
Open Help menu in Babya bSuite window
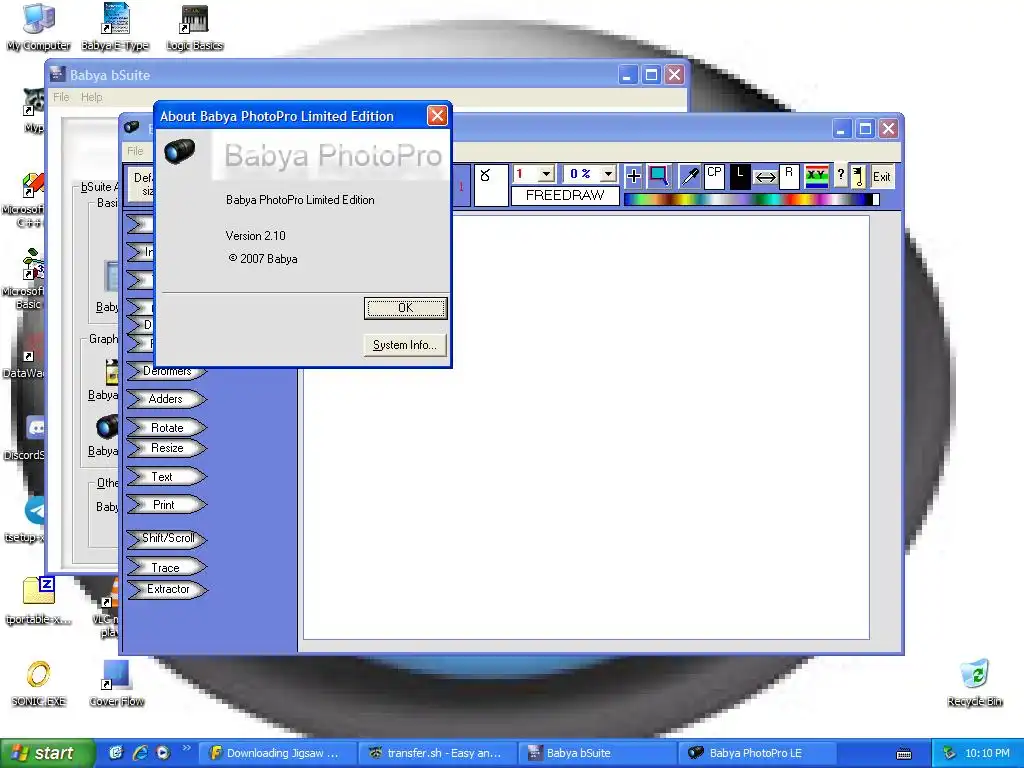tap(91, 97)
